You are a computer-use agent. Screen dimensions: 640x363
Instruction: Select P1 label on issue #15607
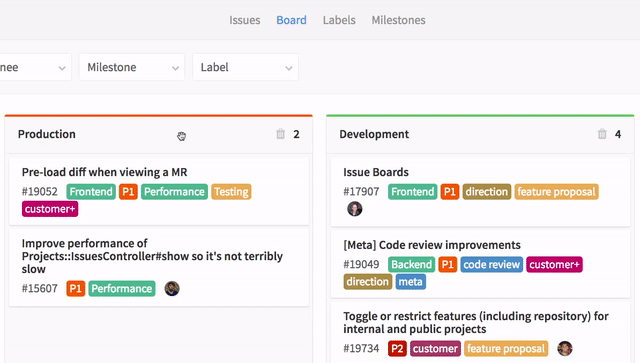[x=76, y=289]
